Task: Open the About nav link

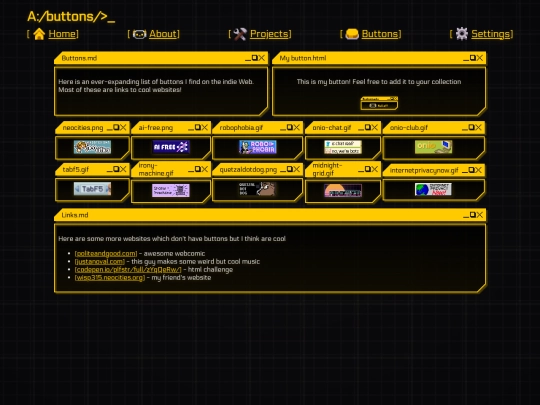Action: coord(163,34)
